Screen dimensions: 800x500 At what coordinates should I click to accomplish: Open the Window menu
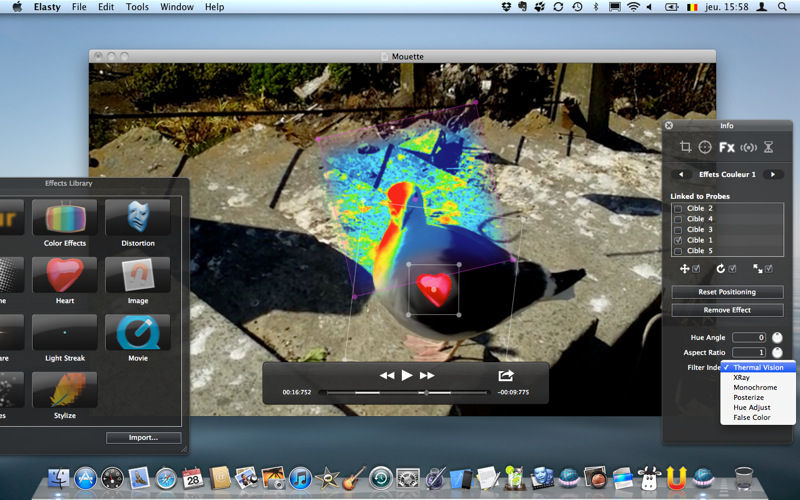point(177,7)
